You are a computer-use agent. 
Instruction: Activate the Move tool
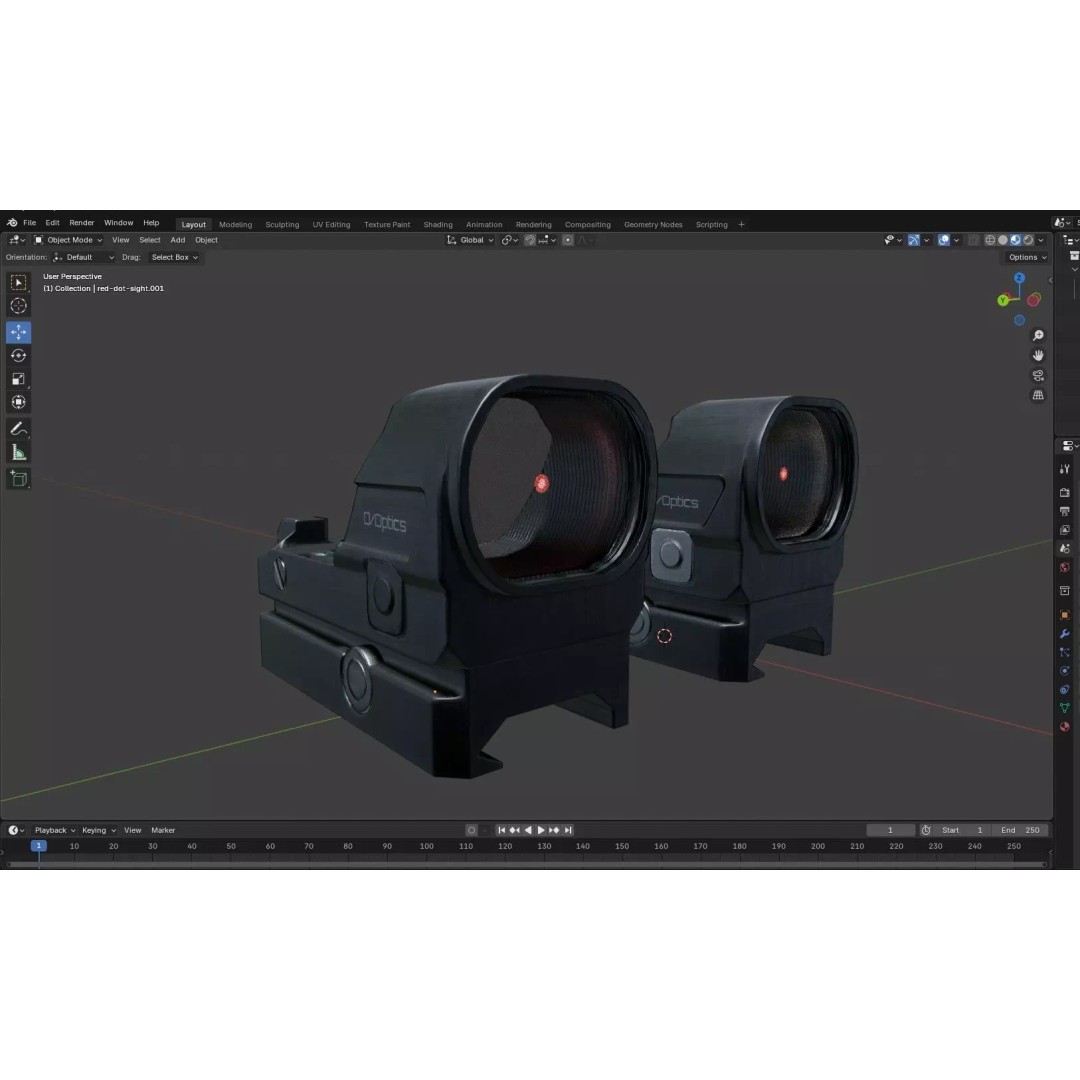coord(19,332)
